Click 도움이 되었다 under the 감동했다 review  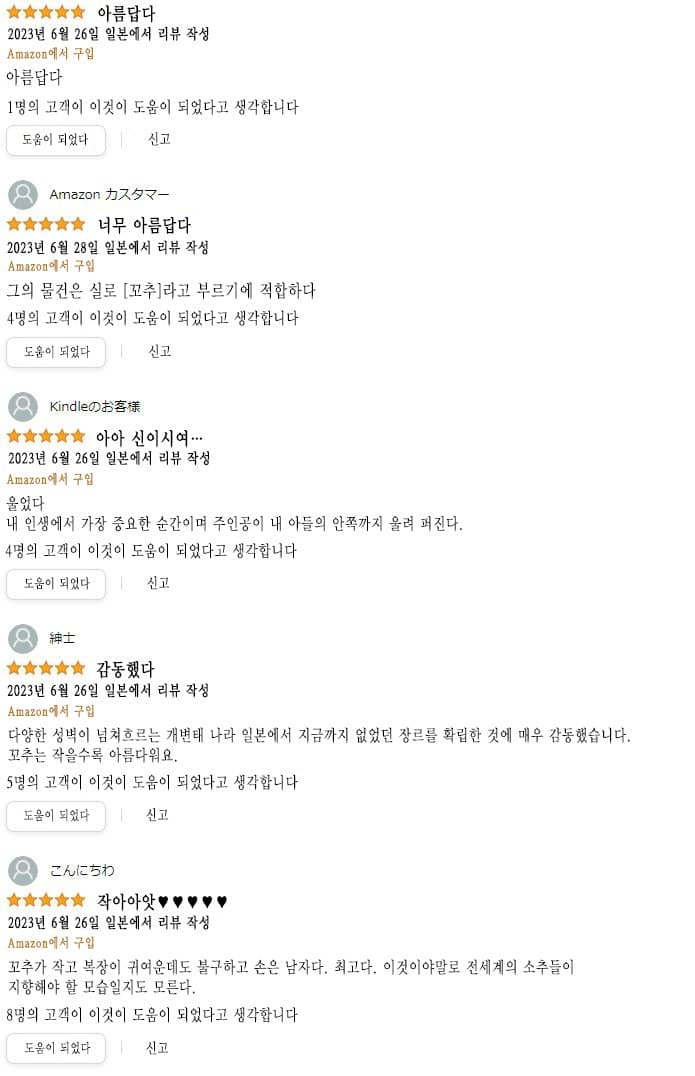[56, 816]
